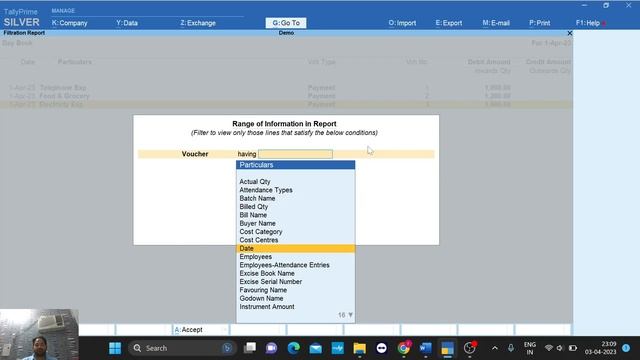Viewport: 640px width, 360px height.
Task: Select 'Excise Book Name' from the list
Action: [x=296, y=273]
